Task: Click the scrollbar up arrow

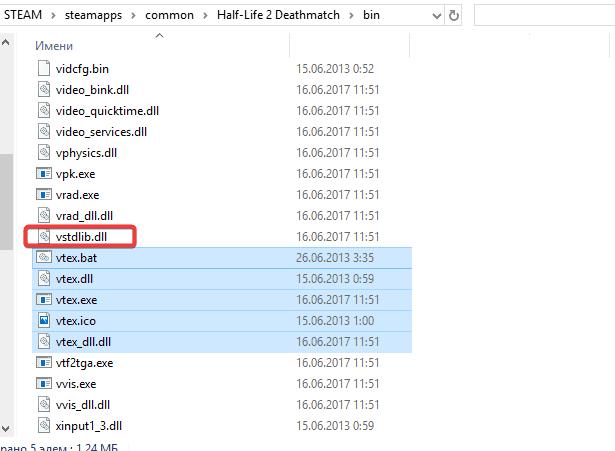Action: click(x=6, y=42)
